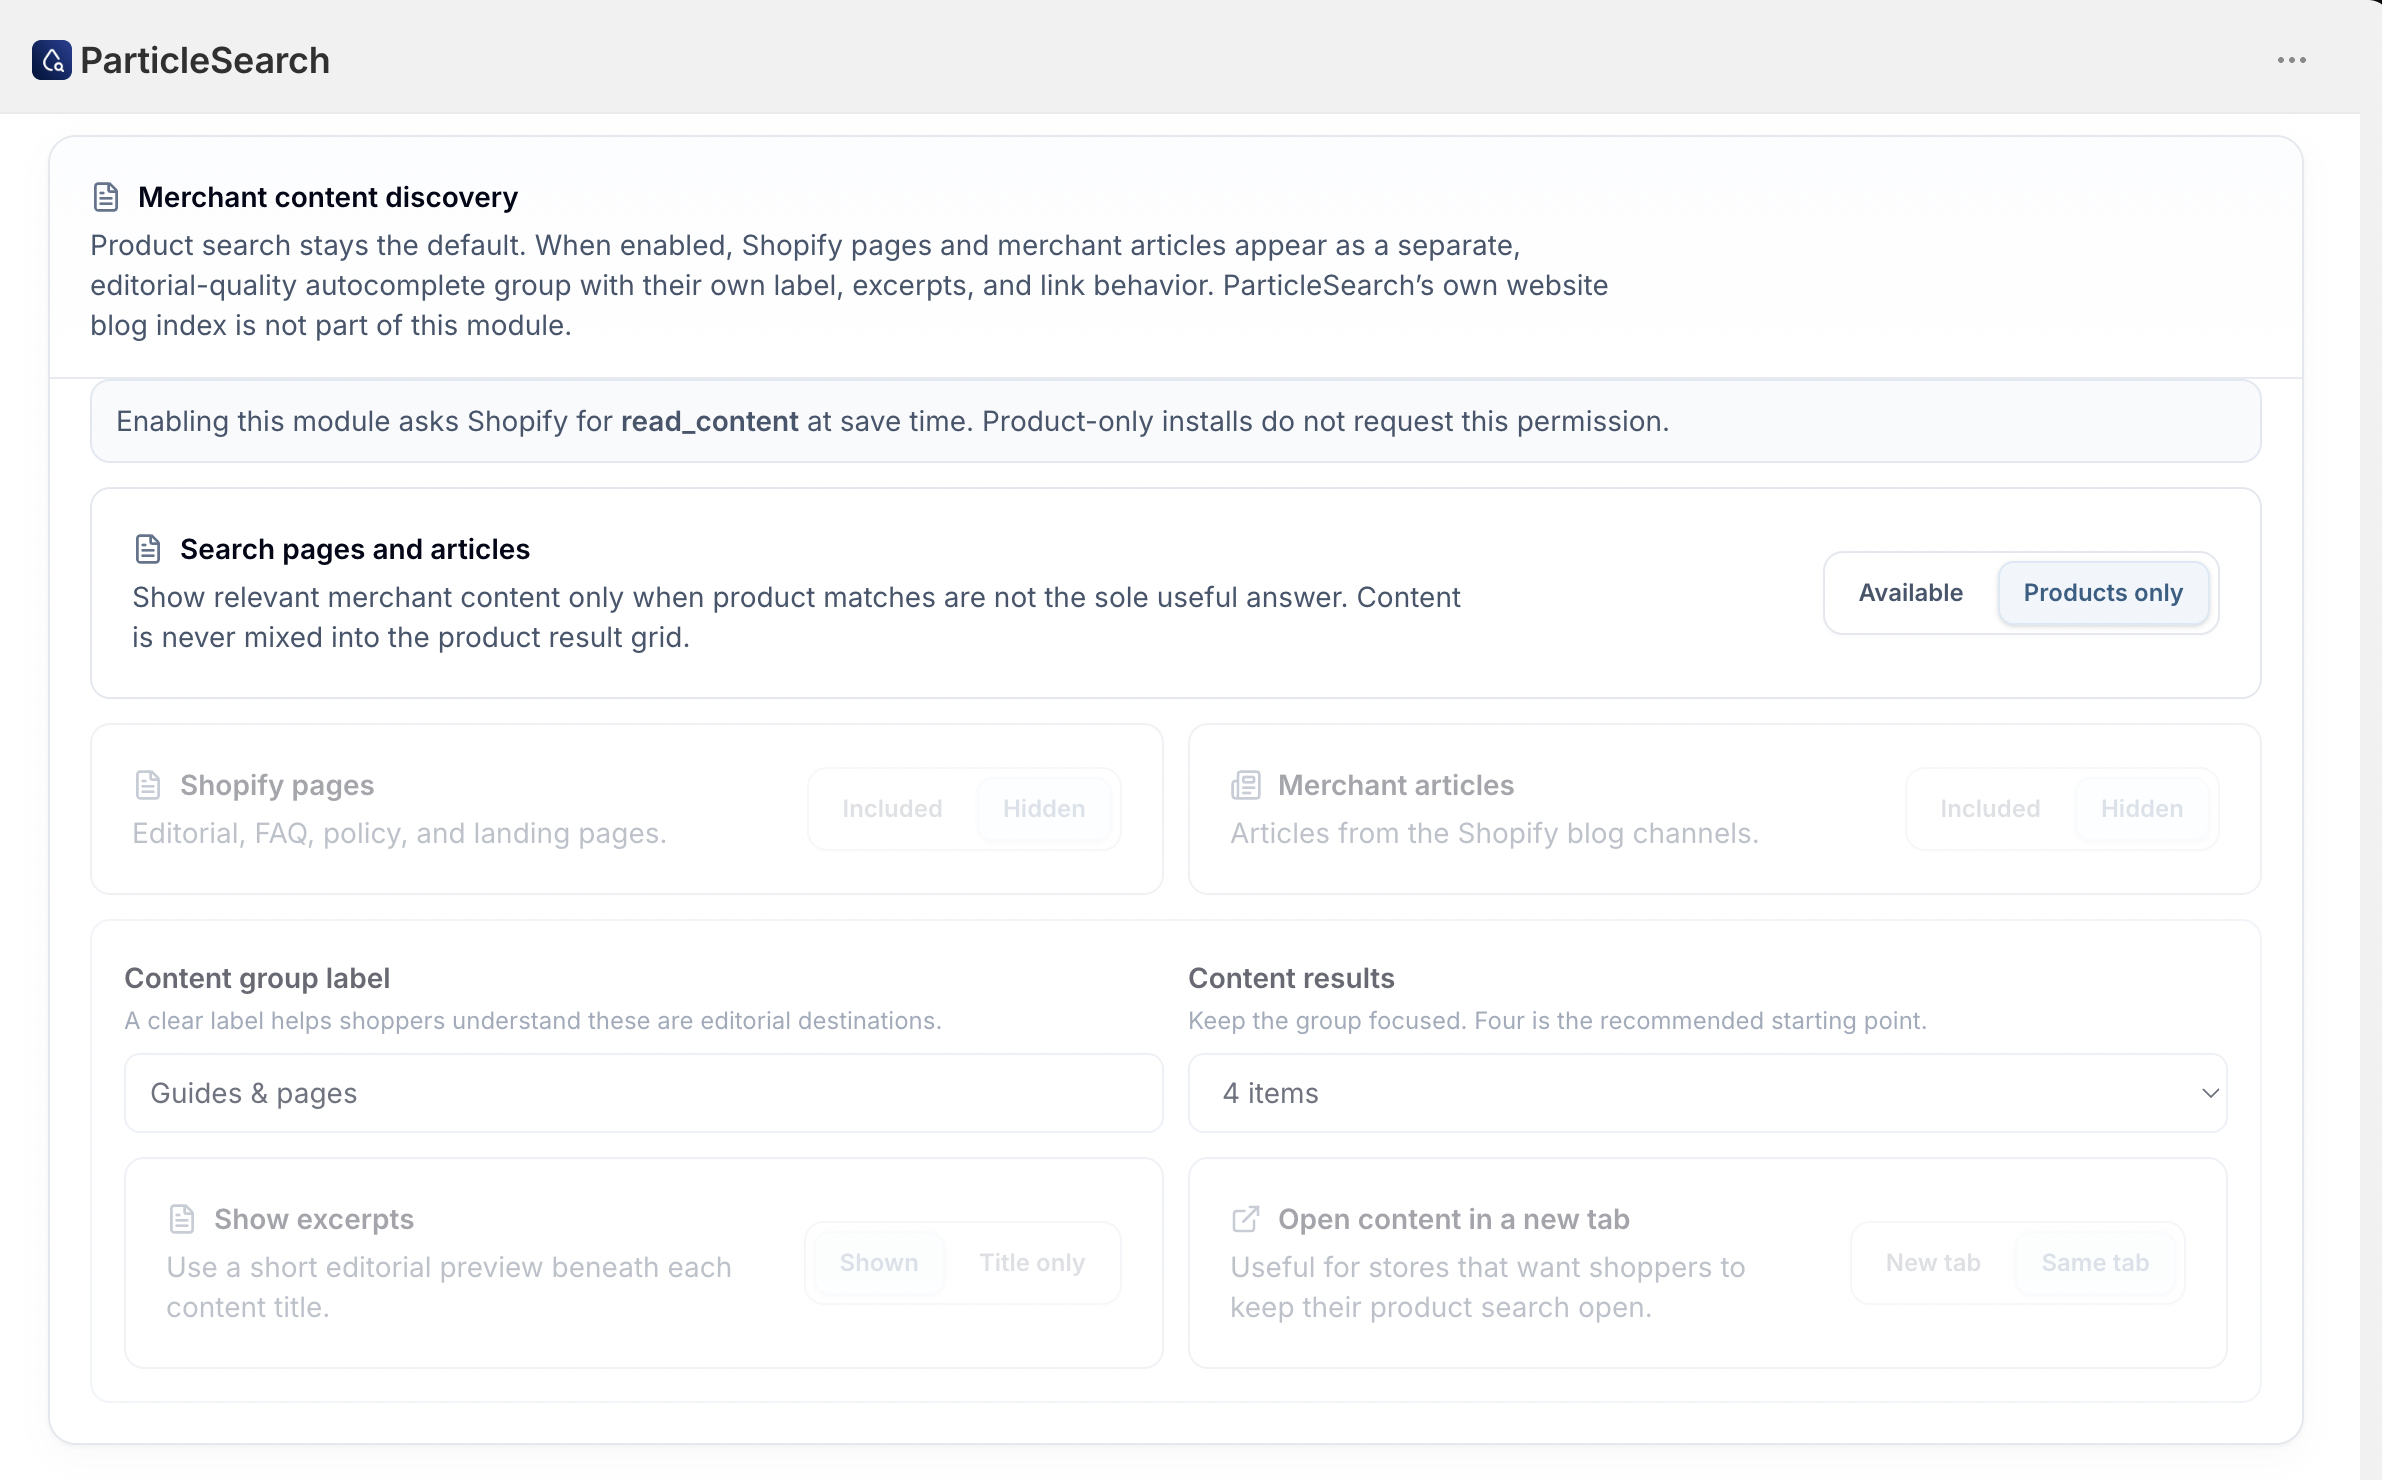Choose Included for Merchant articles
The image size is (2382, 1480).
tap(1990, 809)
